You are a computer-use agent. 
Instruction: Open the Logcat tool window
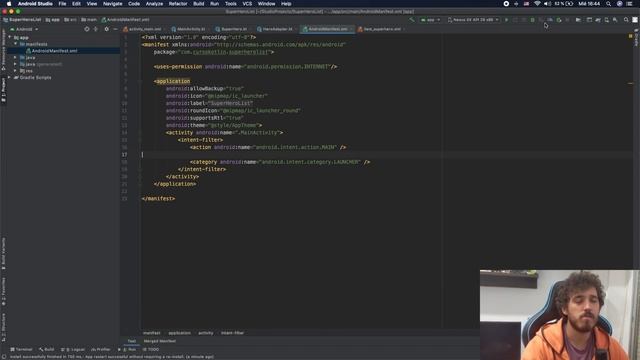click(73, 349)
